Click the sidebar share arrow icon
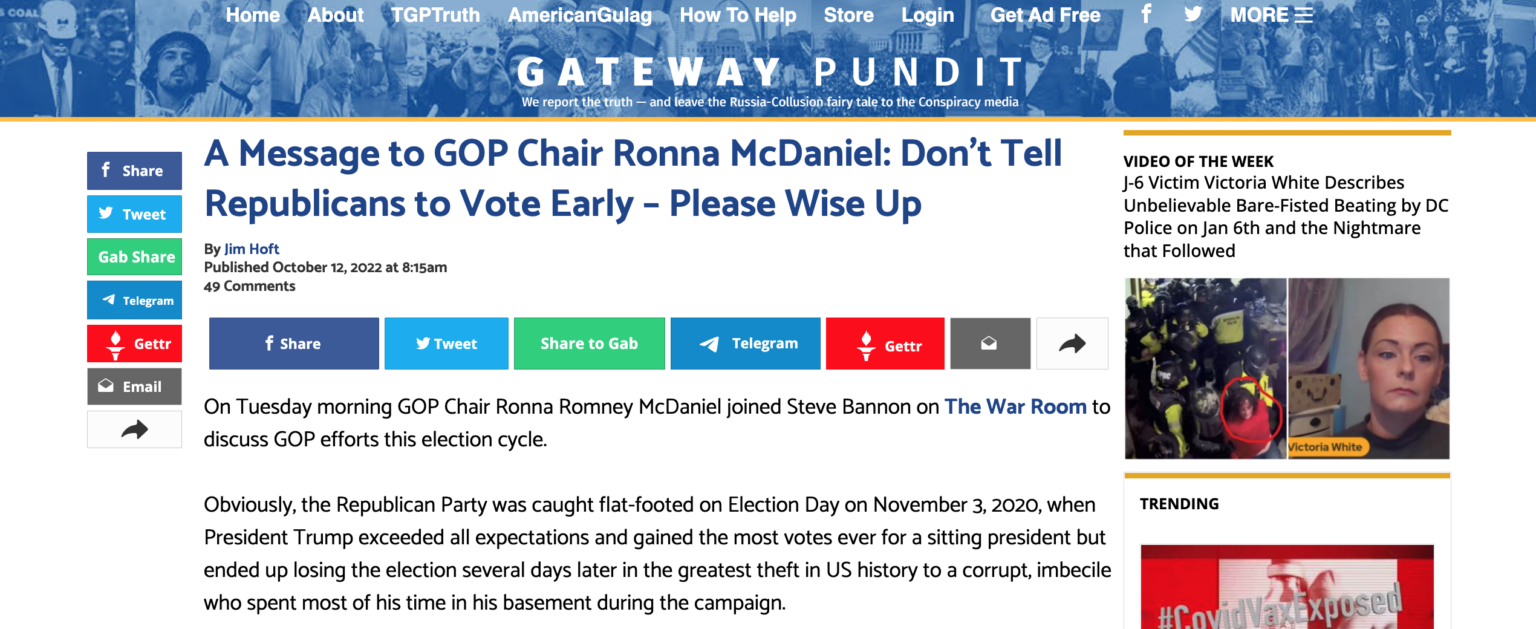The width and height of the screenshot is (1536, 629). pyautogui.click(x=134, y=430)
